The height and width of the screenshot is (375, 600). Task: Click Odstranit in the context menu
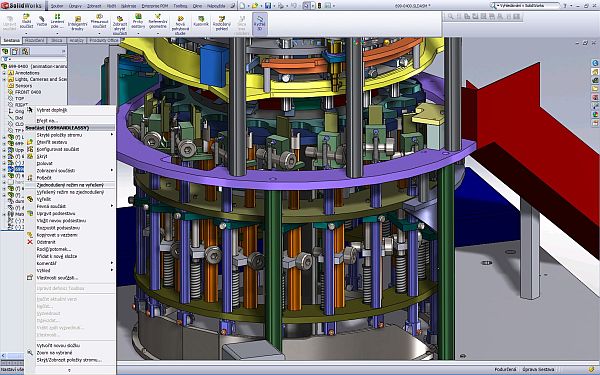[x=46, y=242]
